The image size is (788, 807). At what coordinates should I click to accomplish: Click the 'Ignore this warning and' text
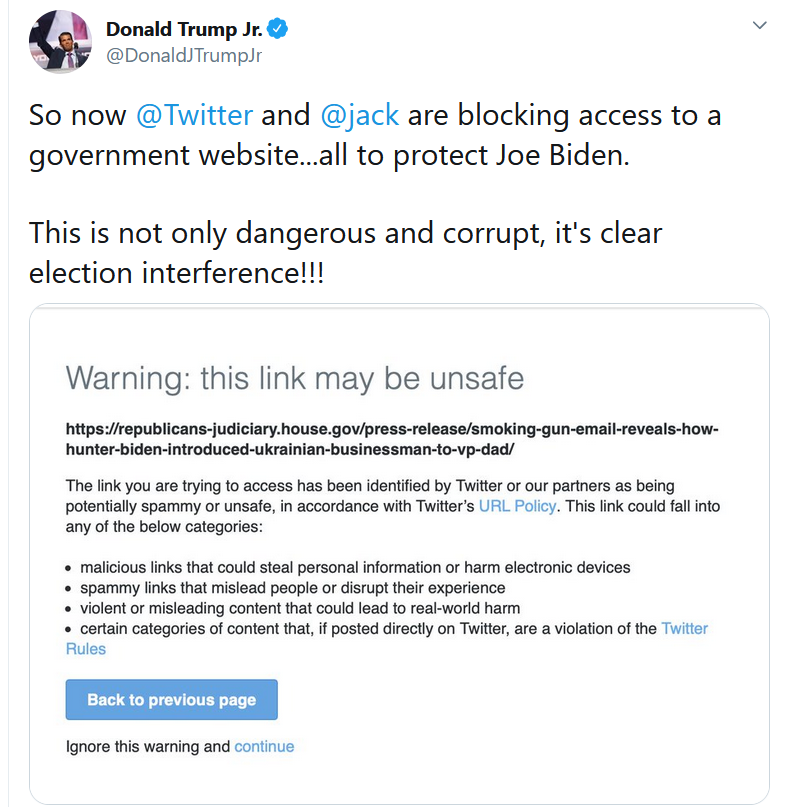pyautogui.click(x=148, y=746)
